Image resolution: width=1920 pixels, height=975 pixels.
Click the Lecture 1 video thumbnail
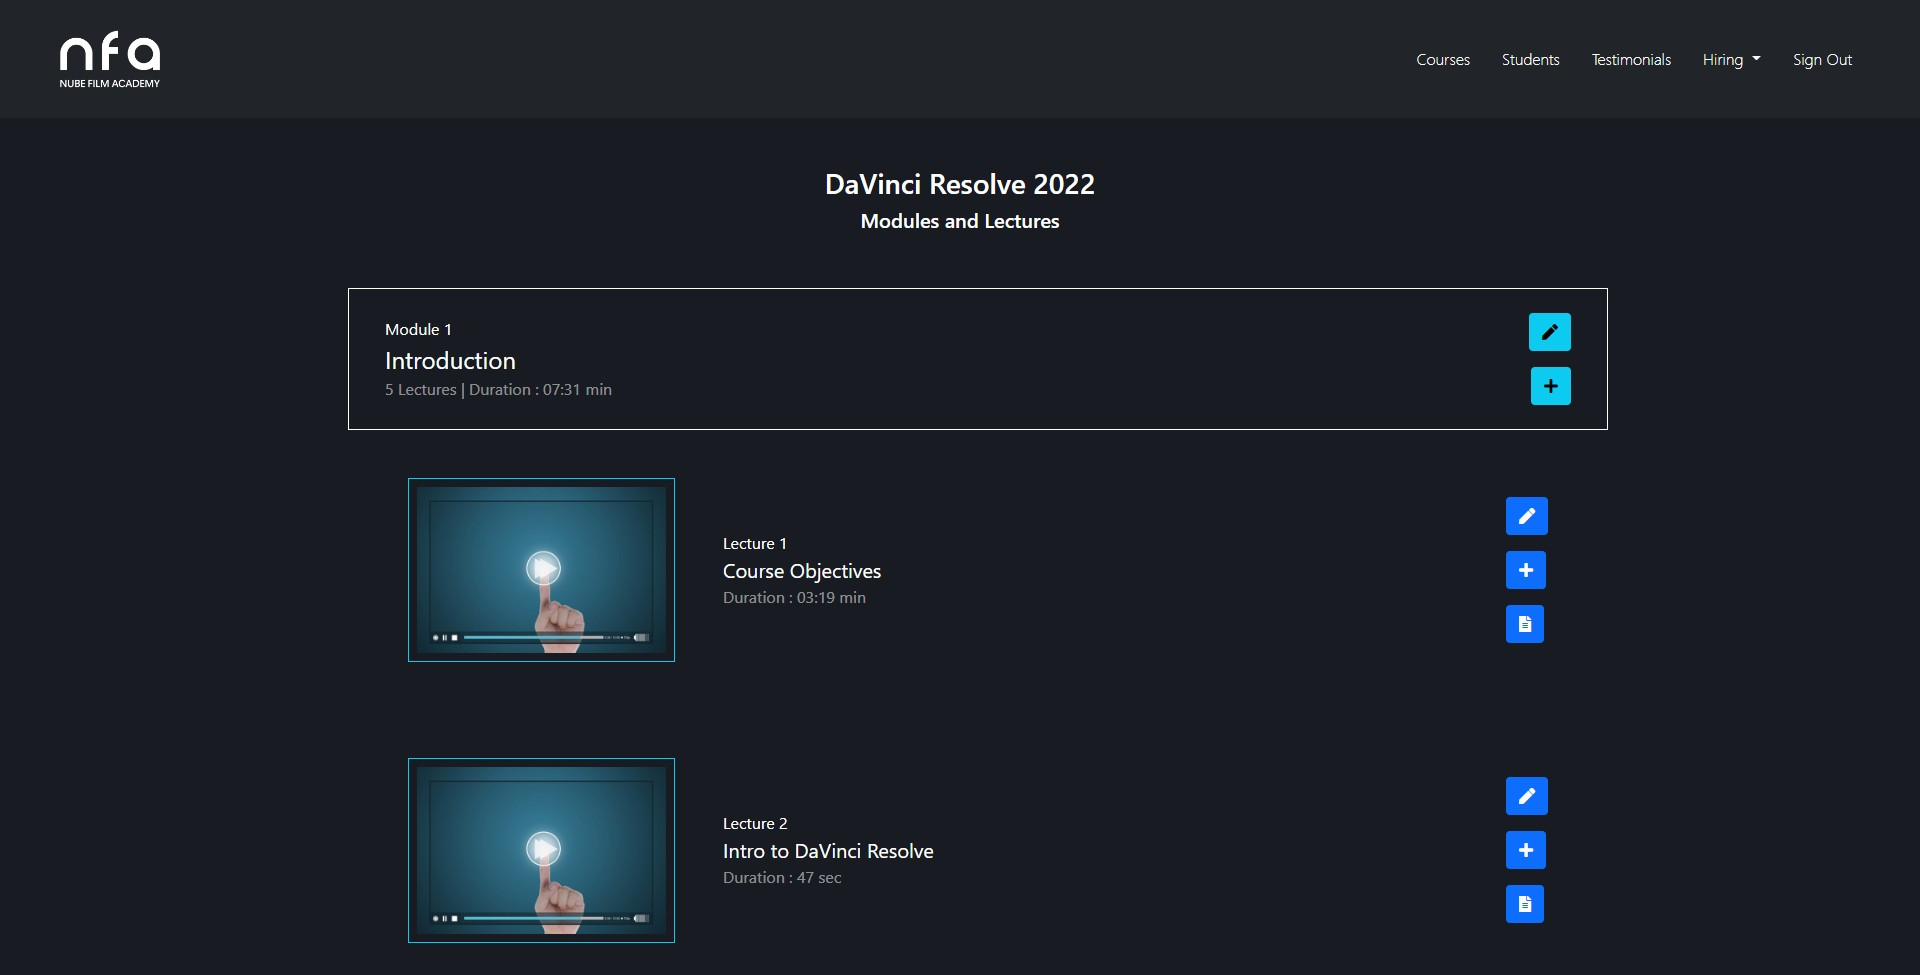point(541,570)
